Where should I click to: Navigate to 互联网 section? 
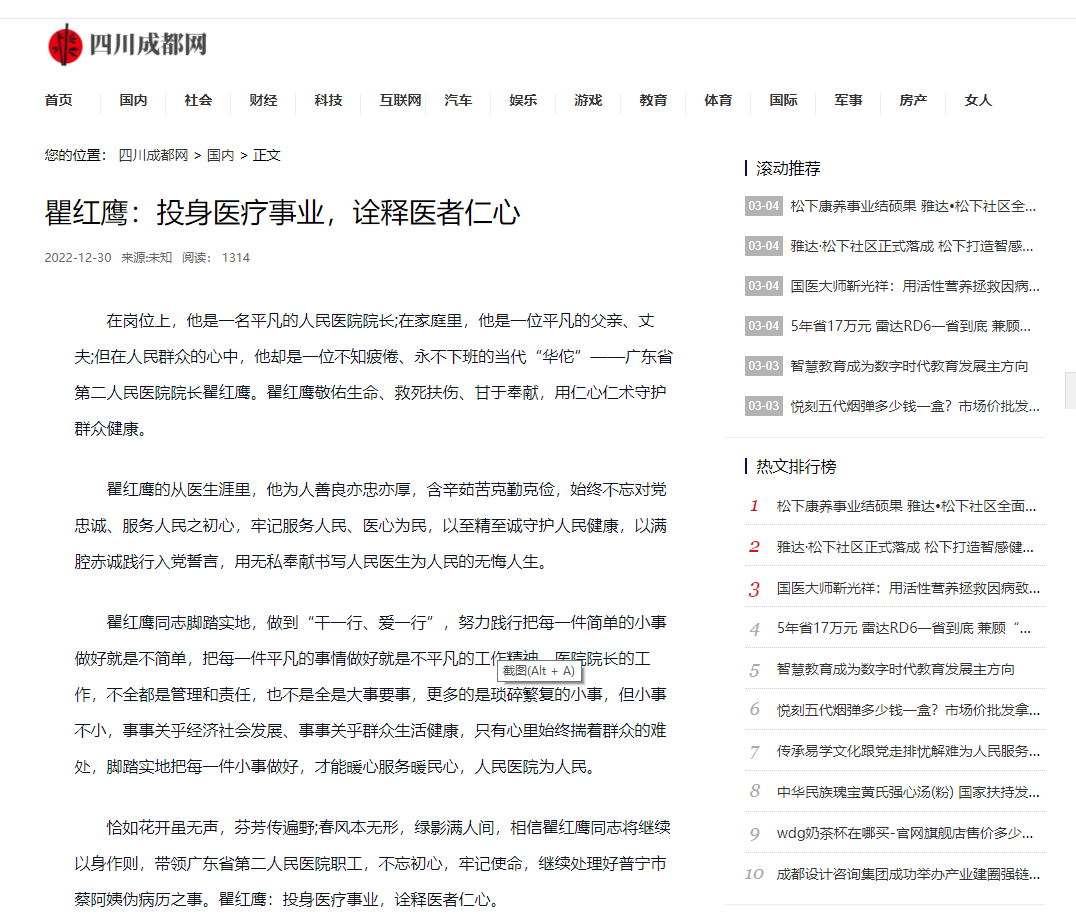(400, 100)
